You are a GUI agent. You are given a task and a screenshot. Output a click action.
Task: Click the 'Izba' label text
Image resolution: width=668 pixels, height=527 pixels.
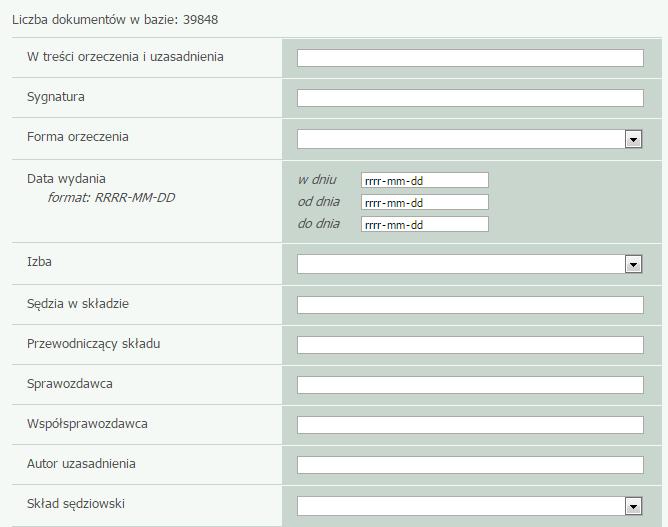tap(39, 262)
